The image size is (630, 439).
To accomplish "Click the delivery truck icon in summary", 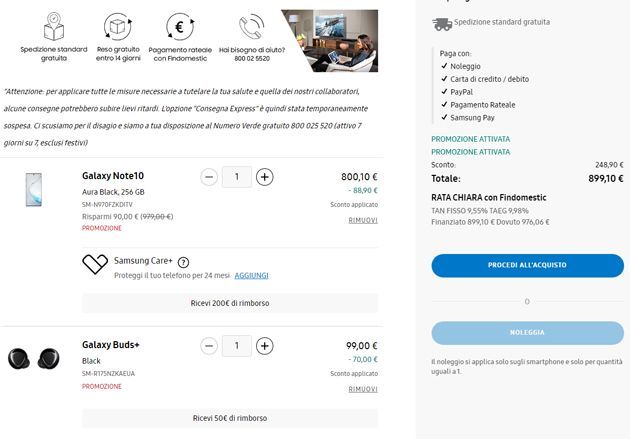I will pos(441,21).
